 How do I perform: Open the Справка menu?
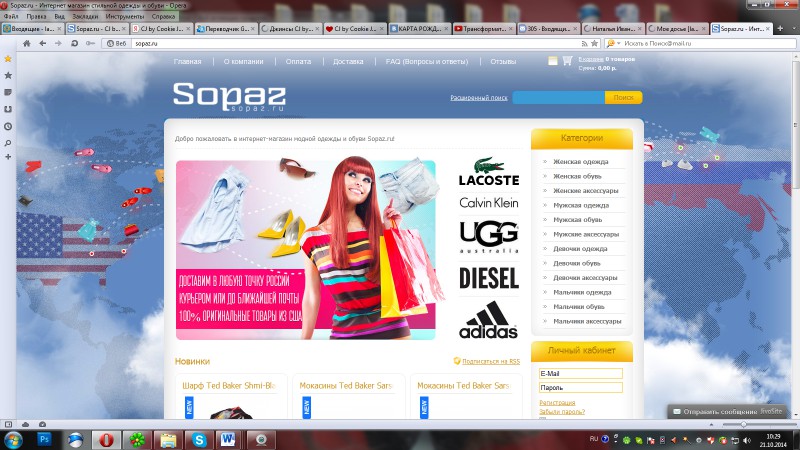(163, 16)
